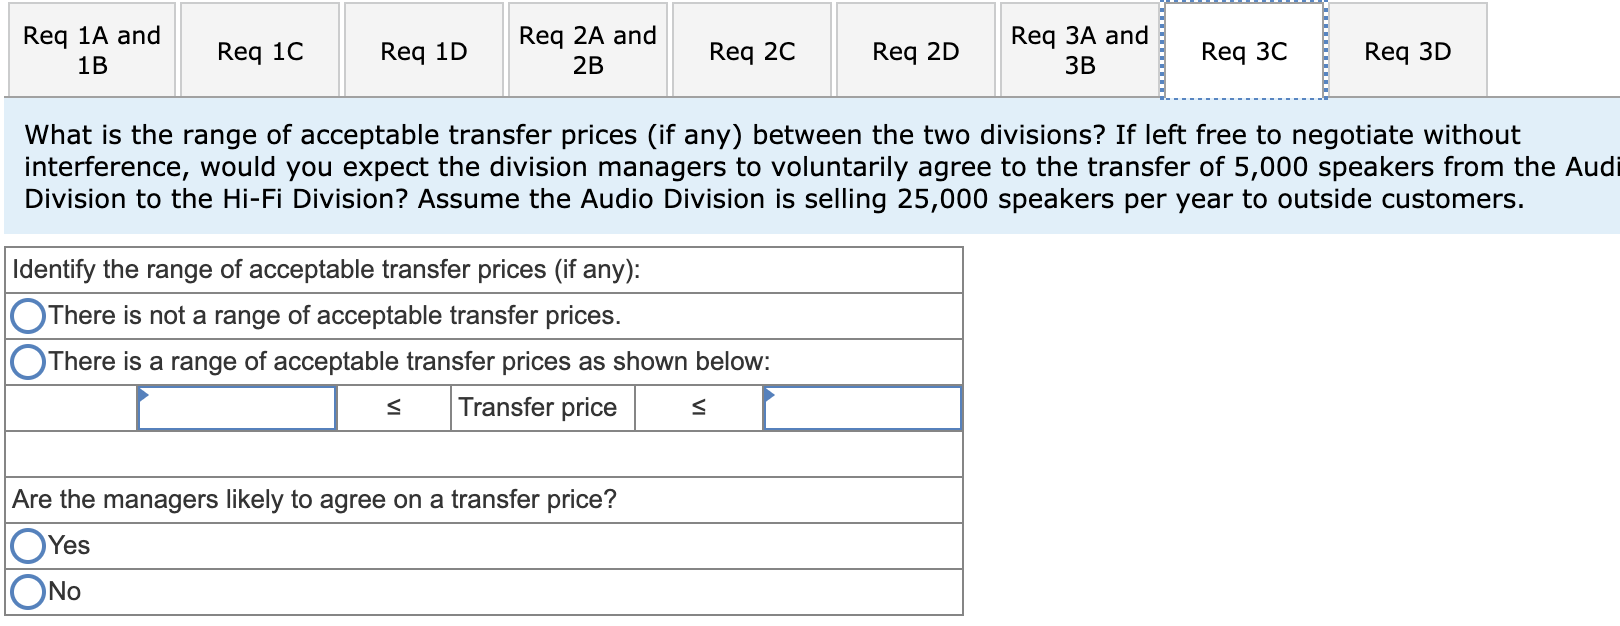
Task: Choose No for managers agreeing on transfer price
Action: click(x=26, y=591)
